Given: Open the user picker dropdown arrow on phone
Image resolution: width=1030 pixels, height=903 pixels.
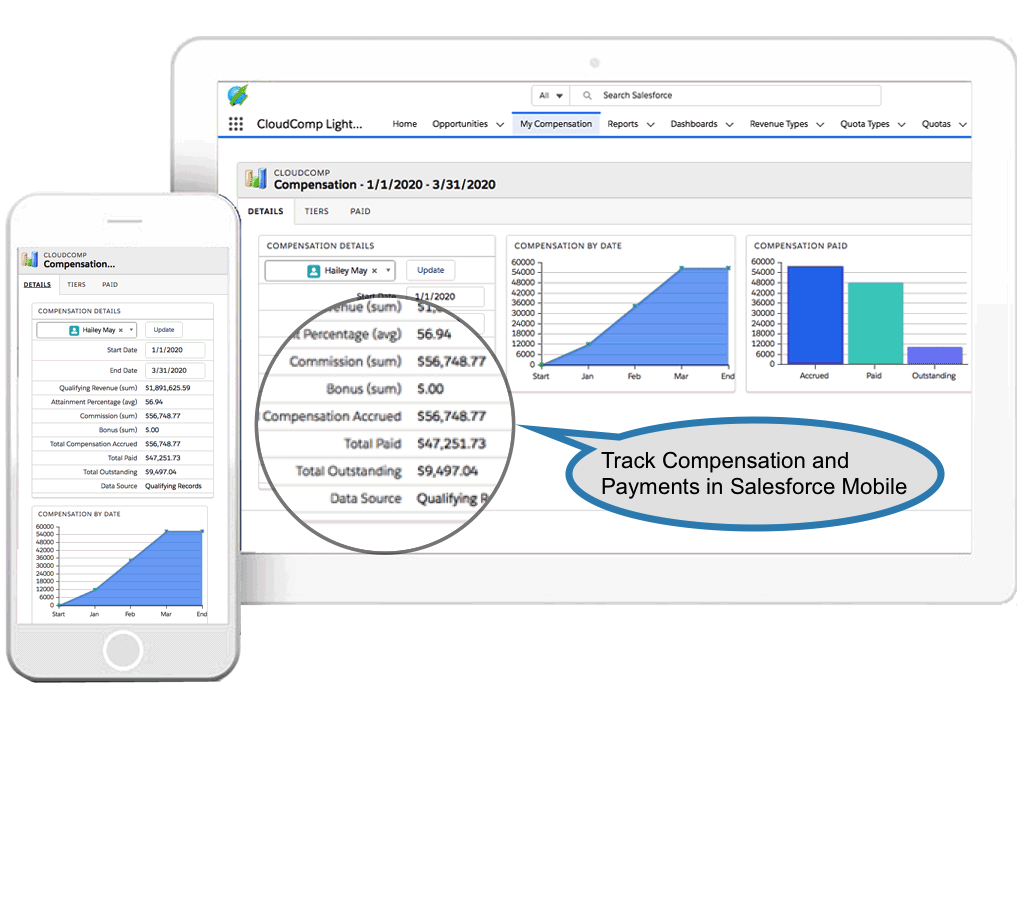Looking at the screenshot, I should [131, 330].
